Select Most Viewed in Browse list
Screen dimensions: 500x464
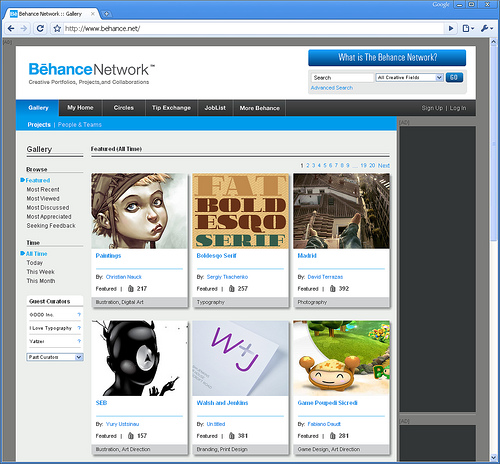pyautogui.click(x=43, y=198)
